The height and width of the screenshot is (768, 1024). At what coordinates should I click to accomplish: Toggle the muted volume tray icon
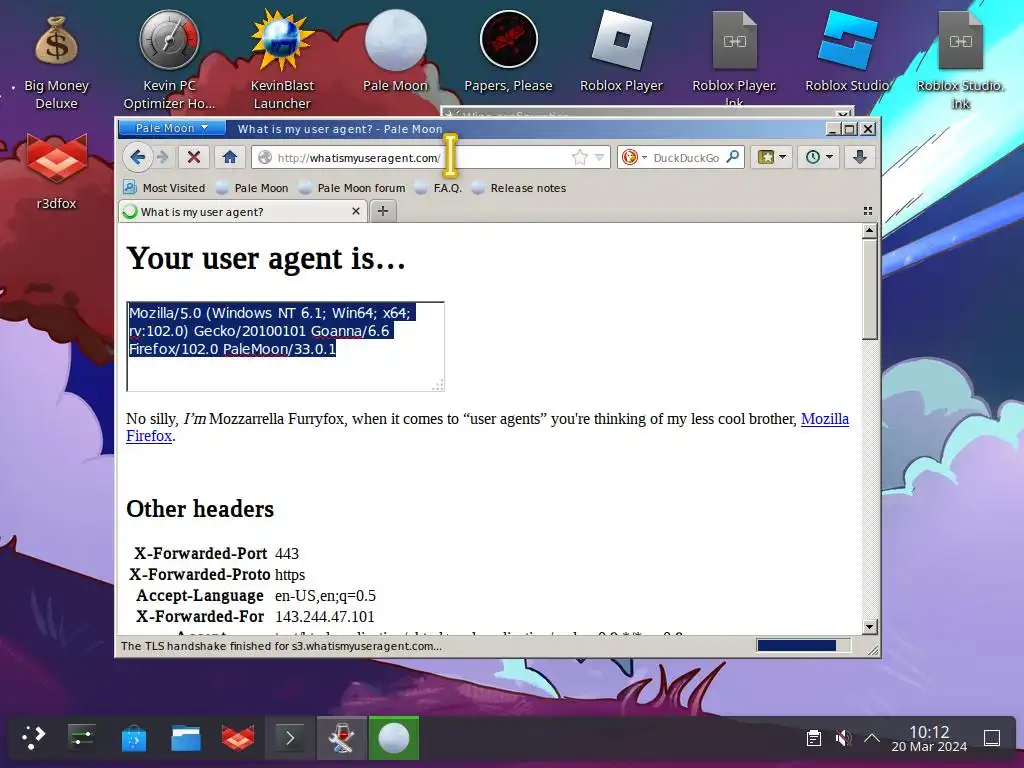pyautogui.click(x=843, y=739)
